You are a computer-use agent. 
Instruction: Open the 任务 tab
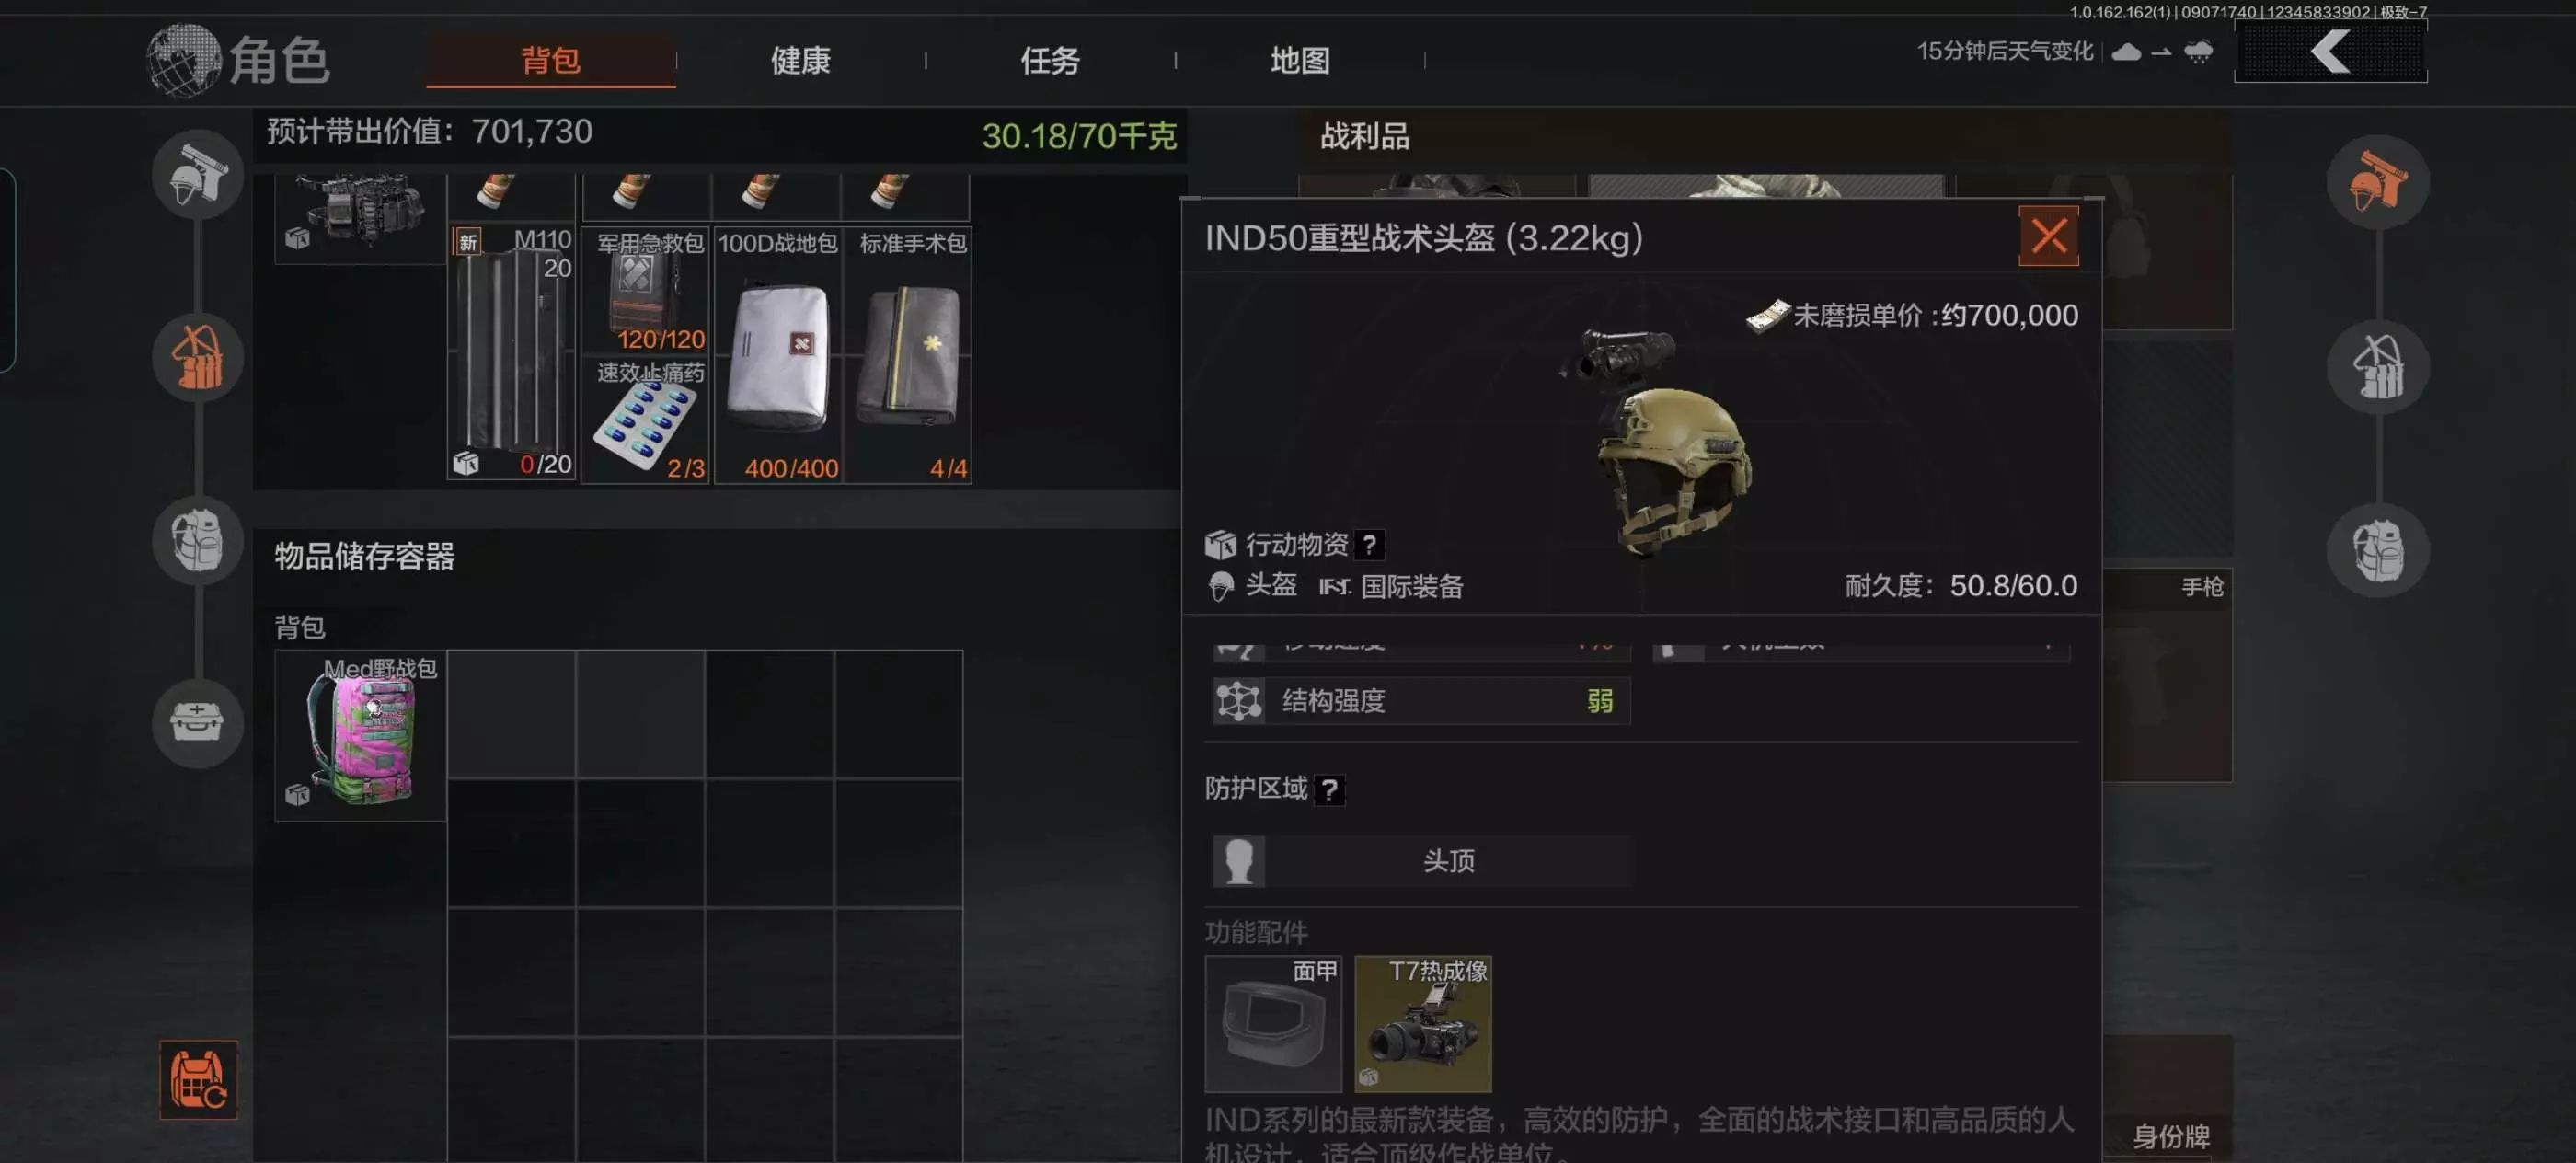pos(1050,61)
